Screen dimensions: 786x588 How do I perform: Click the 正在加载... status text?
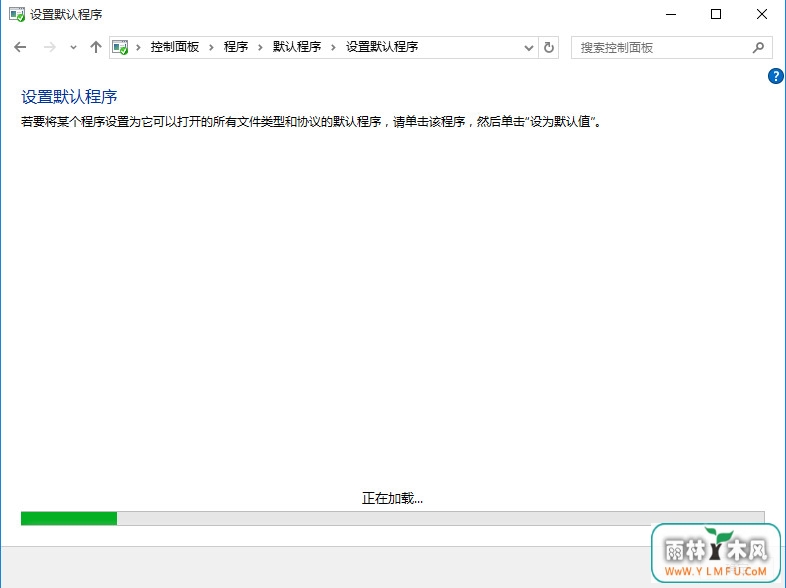click(x=392, y=498)
